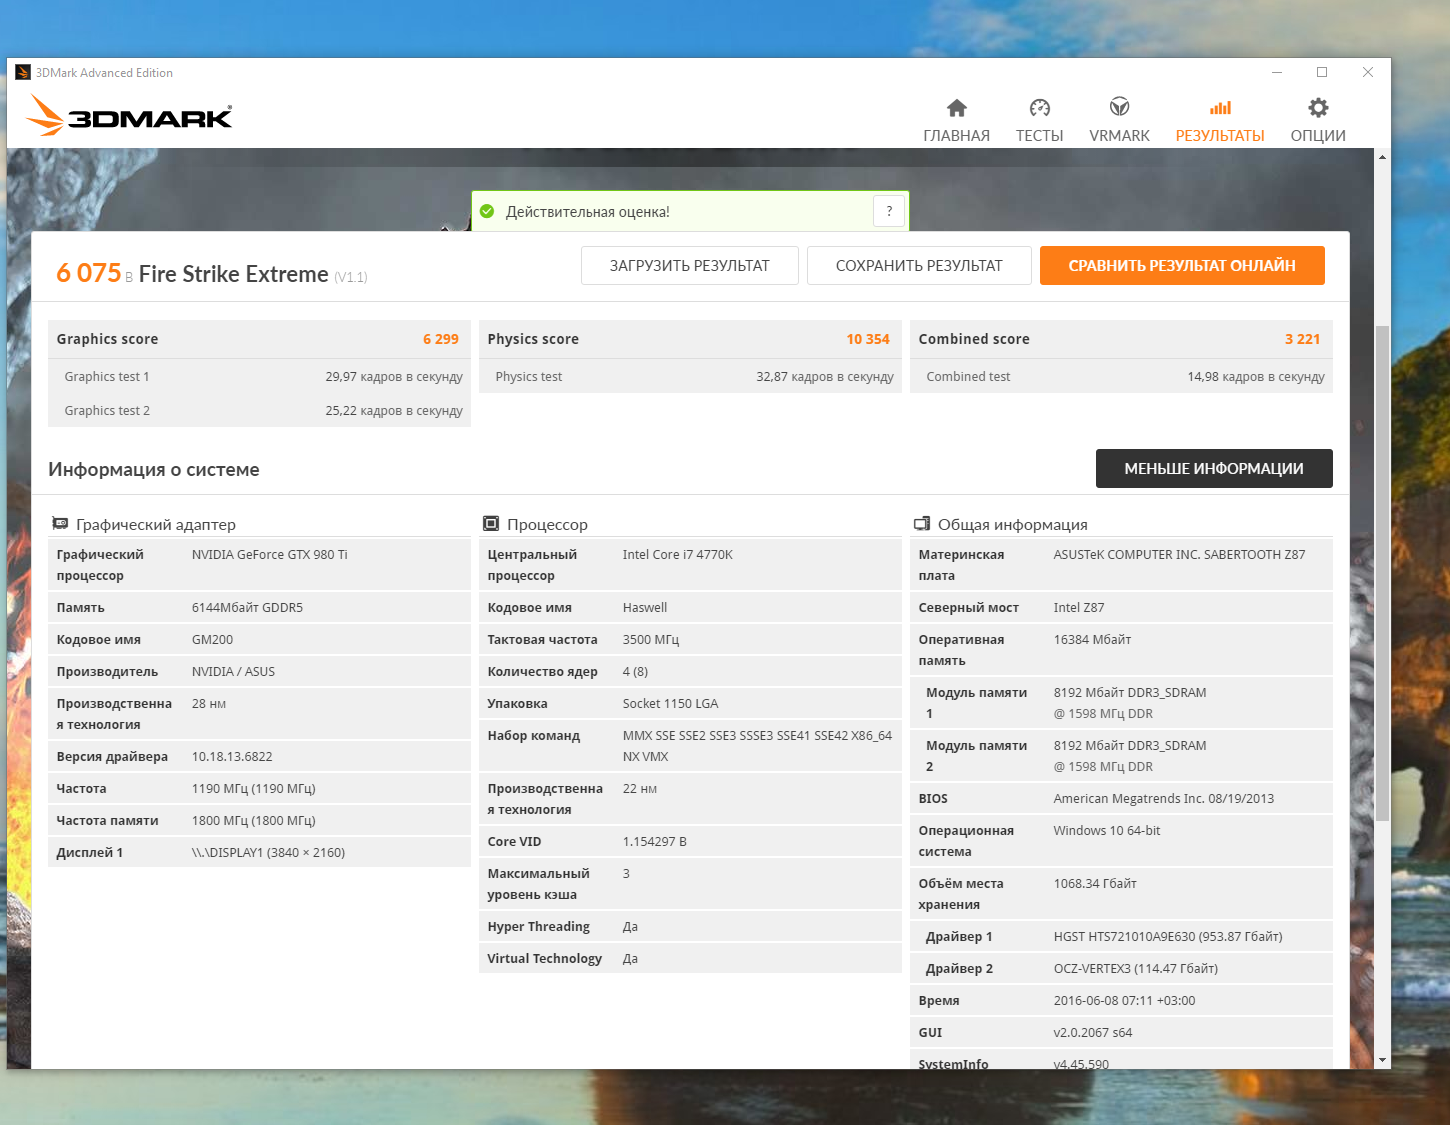The height and width of the screenshot is (1125, 1450).
Task: Click the overall score 6 075
Action: pyautogui.click(x=89, y=273)
